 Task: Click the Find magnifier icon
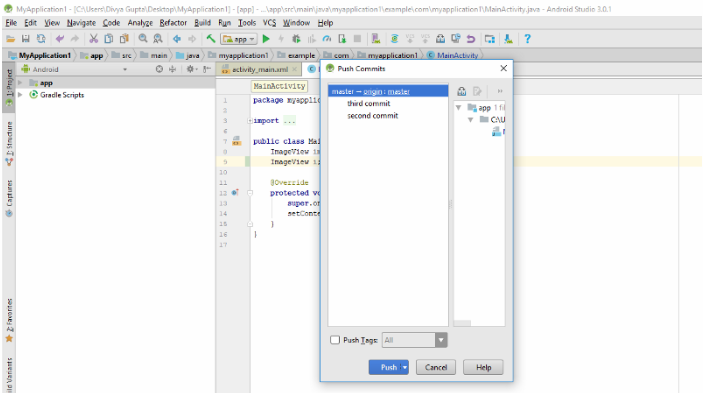[x=143, y=39]
